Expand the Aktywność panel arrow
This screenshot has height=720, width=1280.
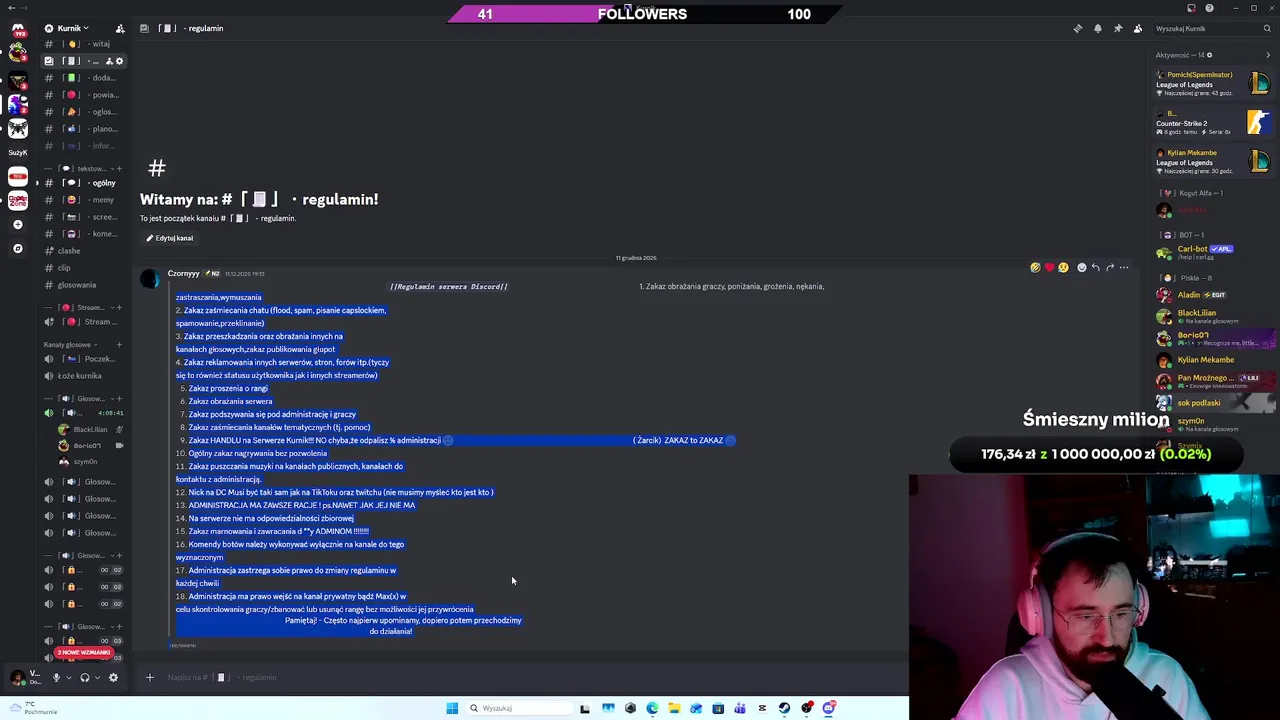(1268, 55)
